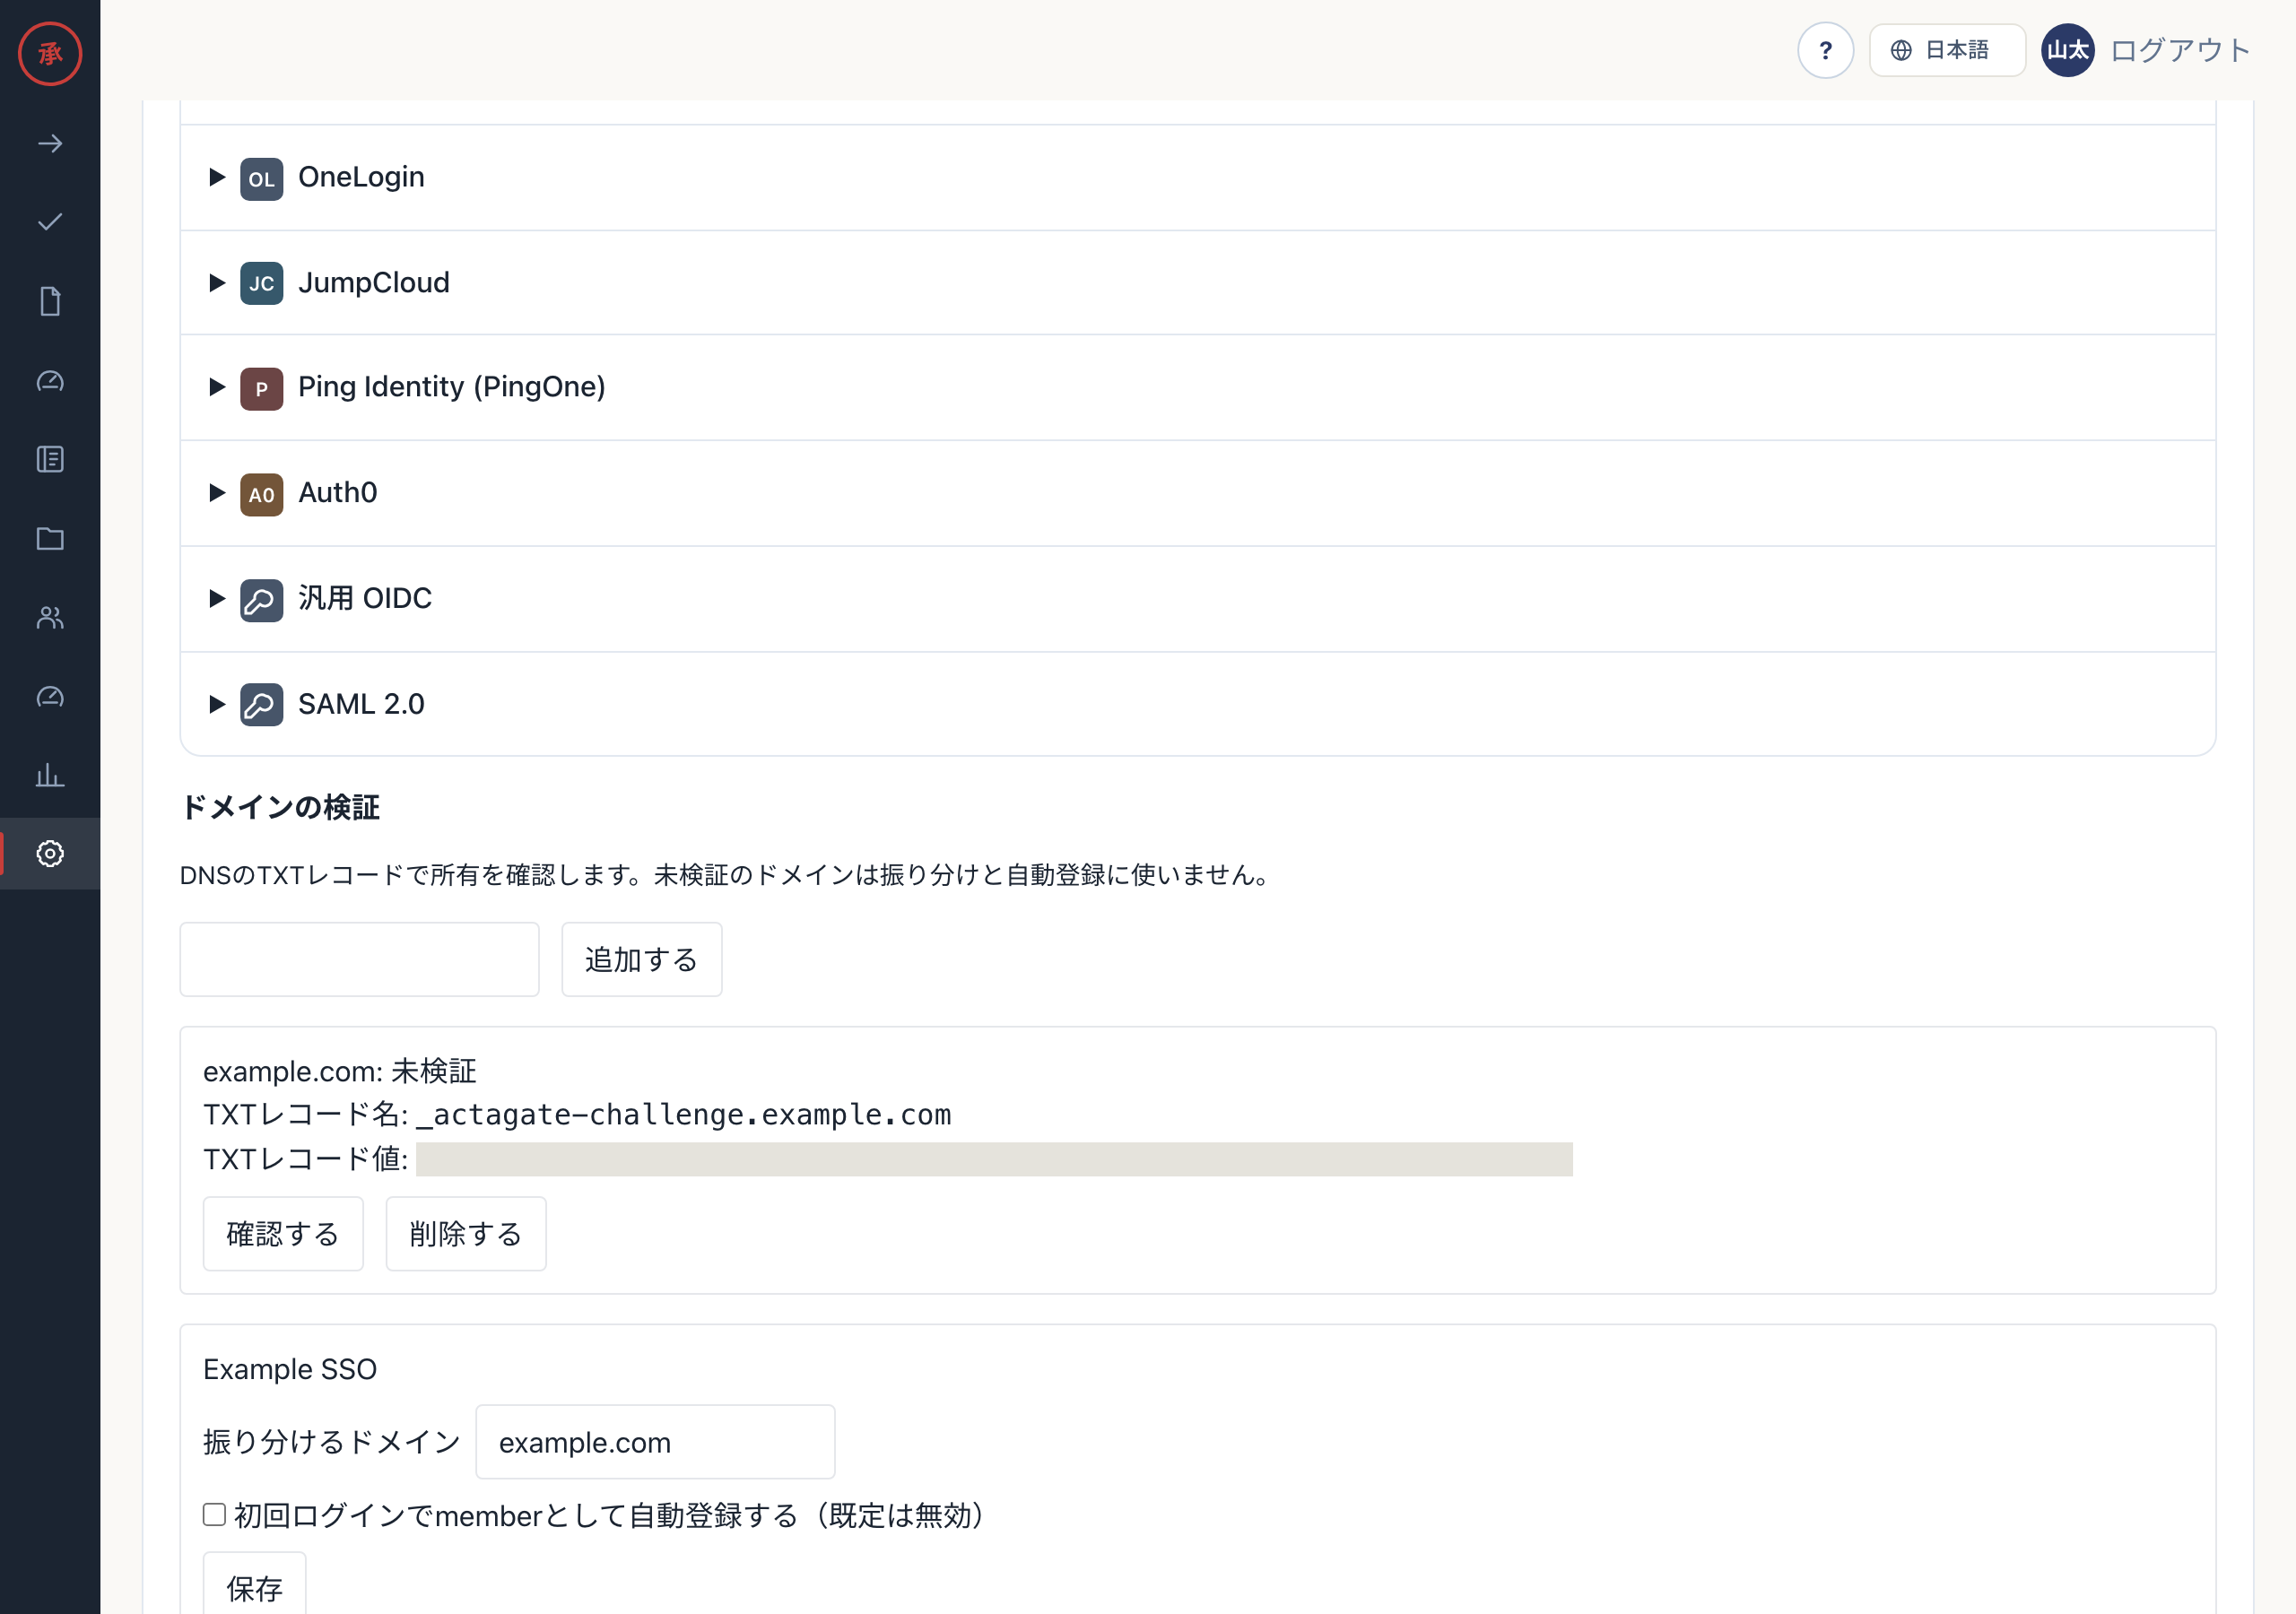Click the P Ping Identity icon
This screenshot has height=1614, width=2296.
pyautogui.click(x=261, y=389)
